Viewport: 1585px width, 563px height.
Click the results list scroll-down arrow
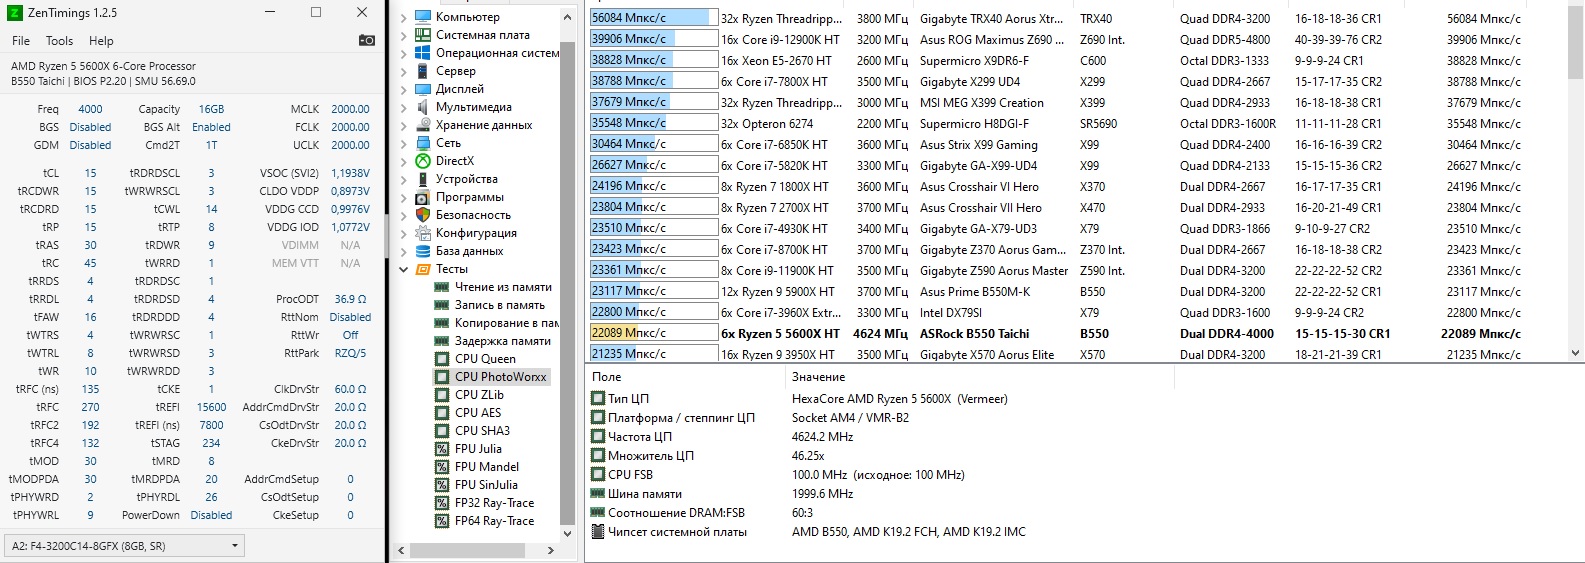pyautogui.click(x=1576, y=353)
